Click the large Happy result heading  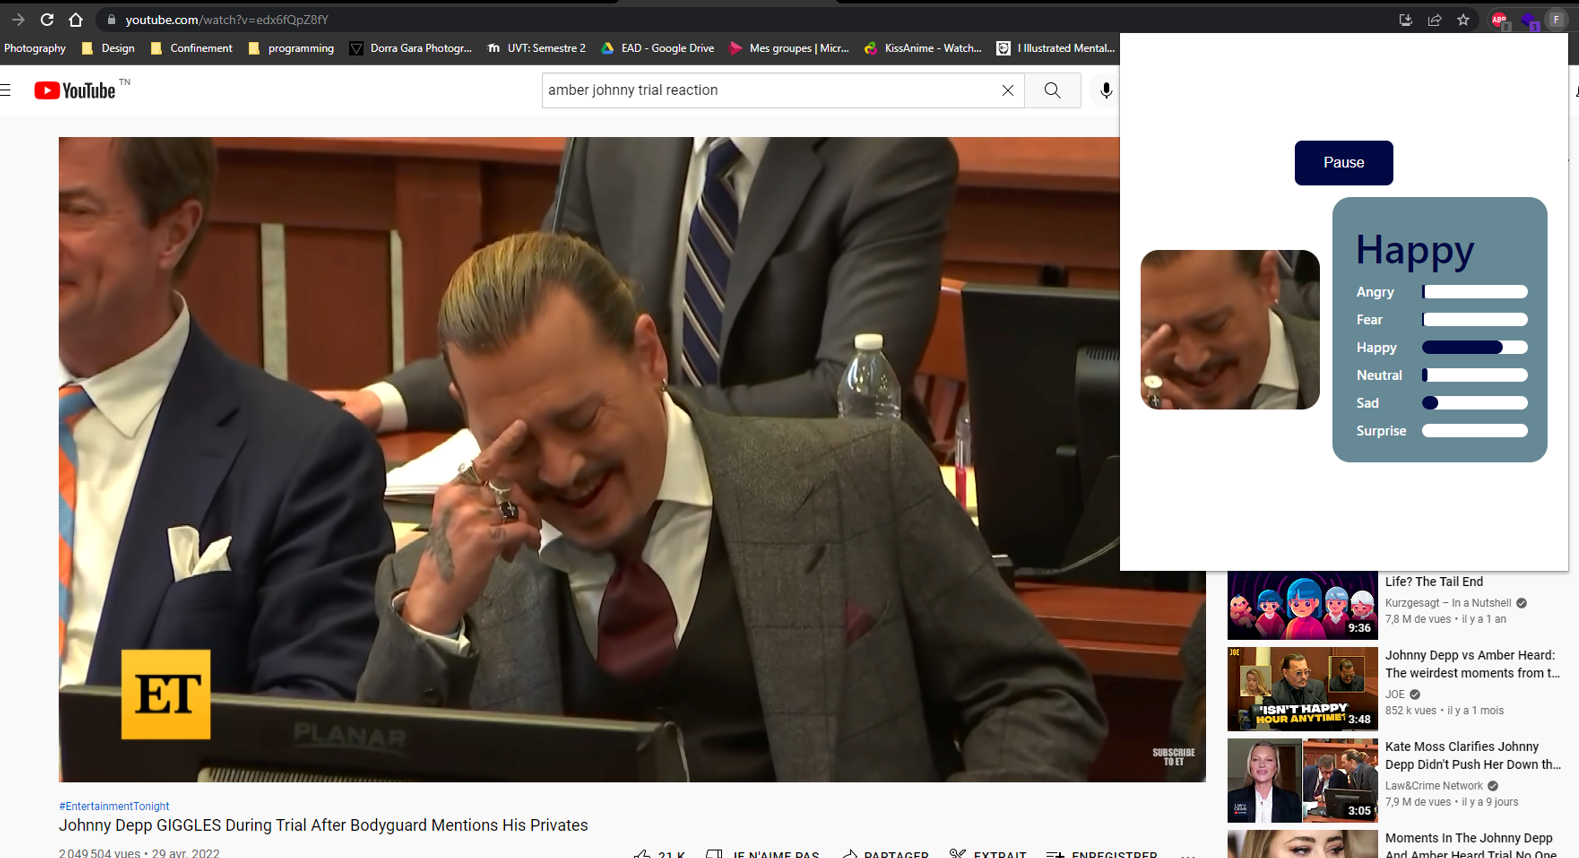1415,250
